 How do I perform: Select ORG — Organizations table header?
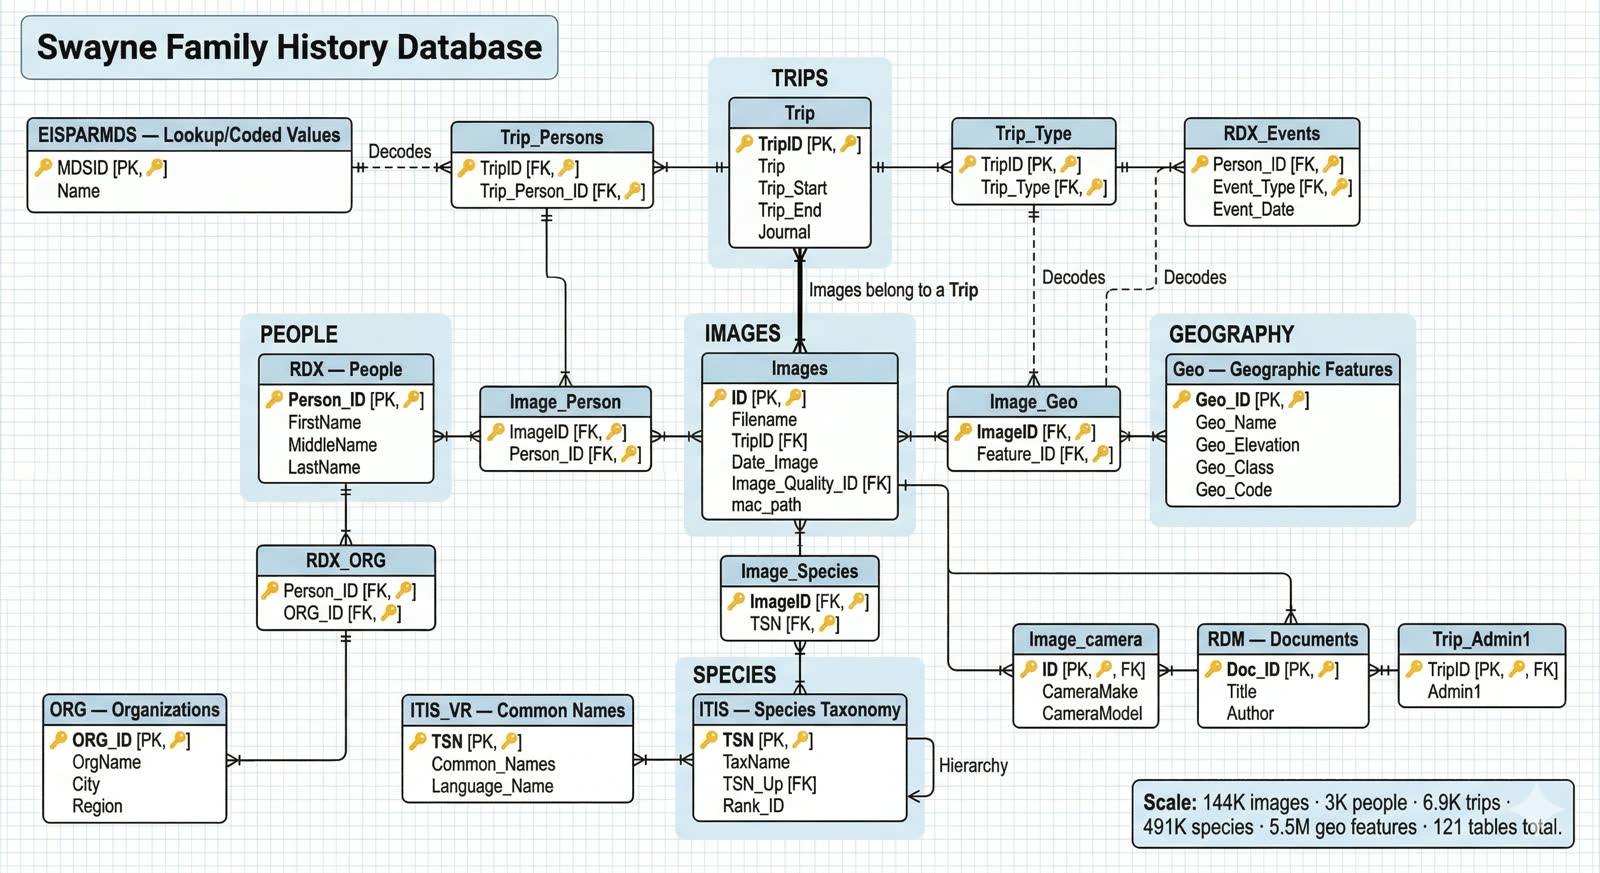(135, 710)
